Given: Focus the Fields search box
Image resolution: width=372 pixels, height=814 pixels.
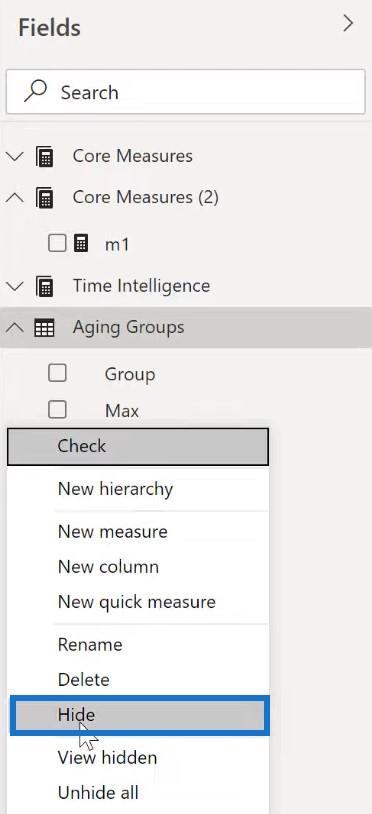Looking at the screenshot, I should tap(186, 92).
